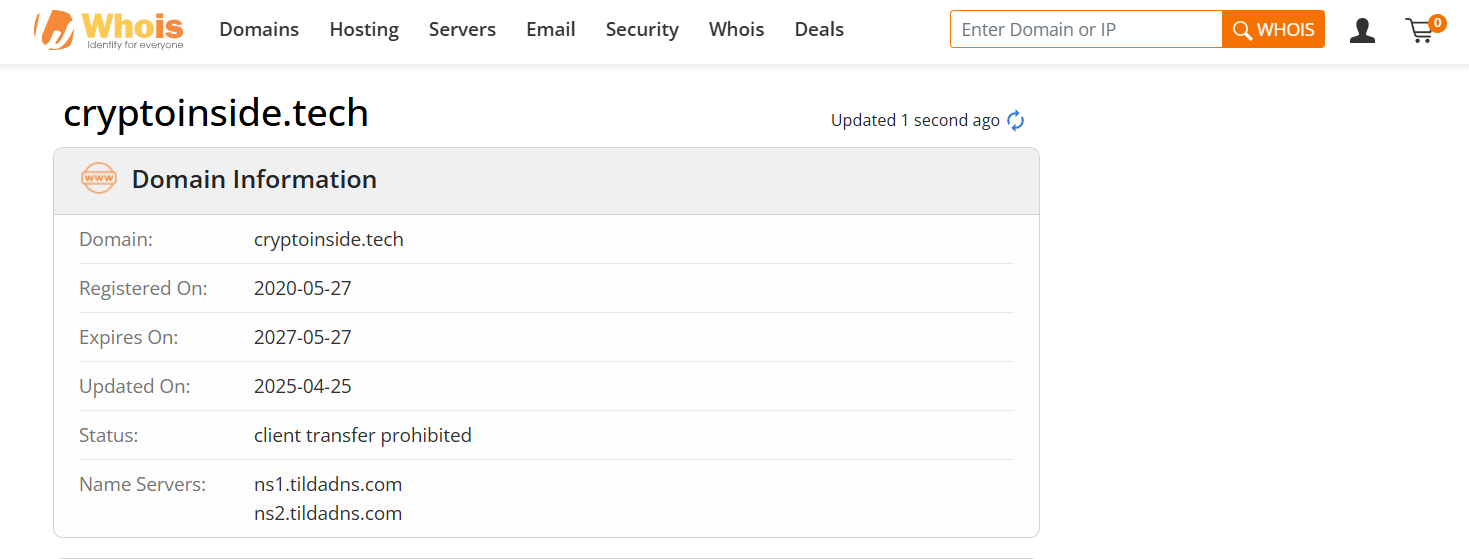This screenshot has height=559, width=1469.
Task: Select the ns1.tildadns.com name server text
Action: [x=328, y=485]
